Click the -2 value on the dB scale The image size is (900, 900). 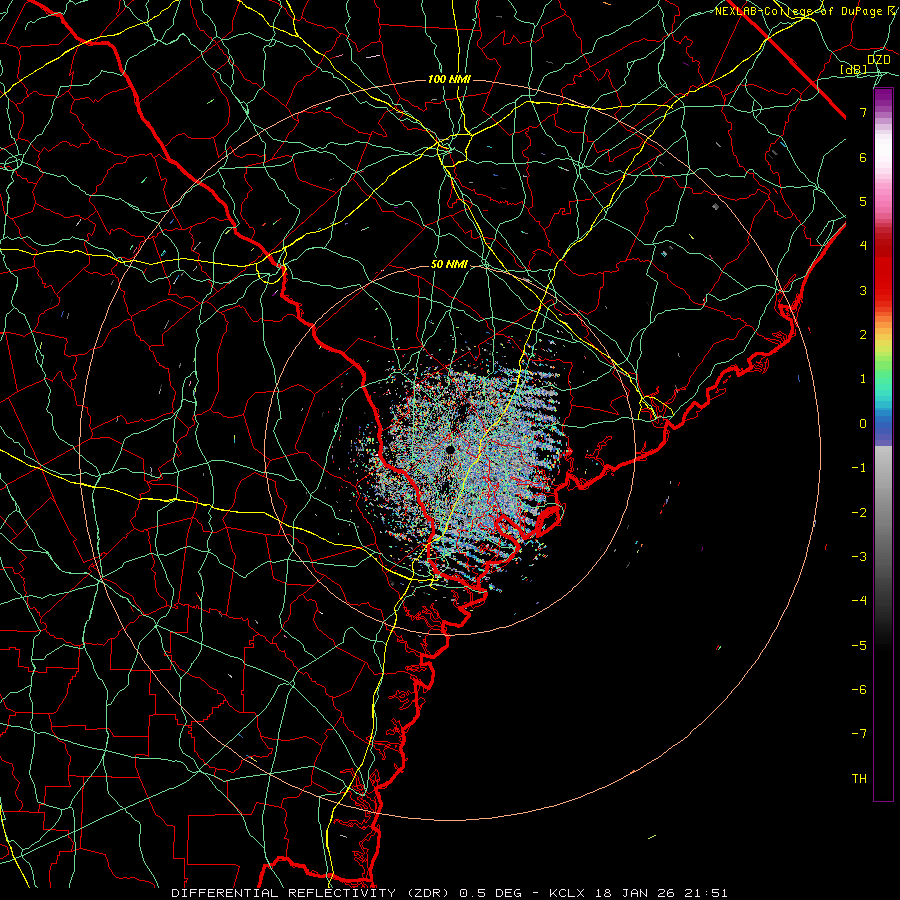(x=859, y=512)
